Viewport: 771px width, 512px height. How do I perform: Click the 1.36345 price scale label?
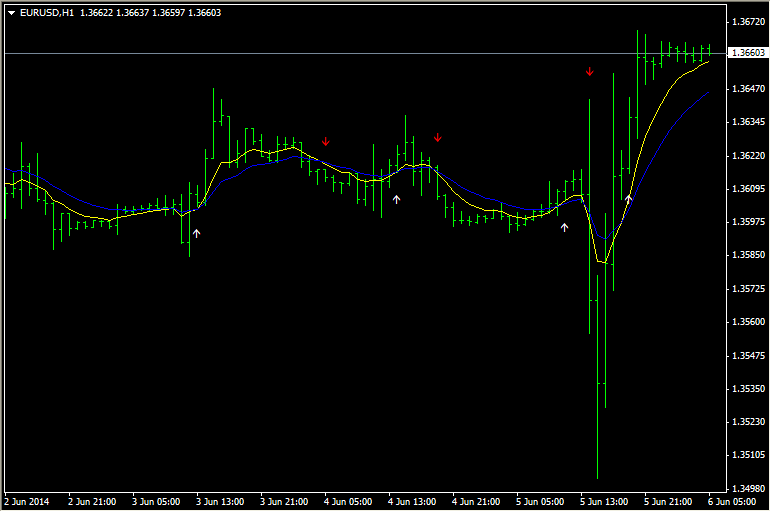click(749, 122)
